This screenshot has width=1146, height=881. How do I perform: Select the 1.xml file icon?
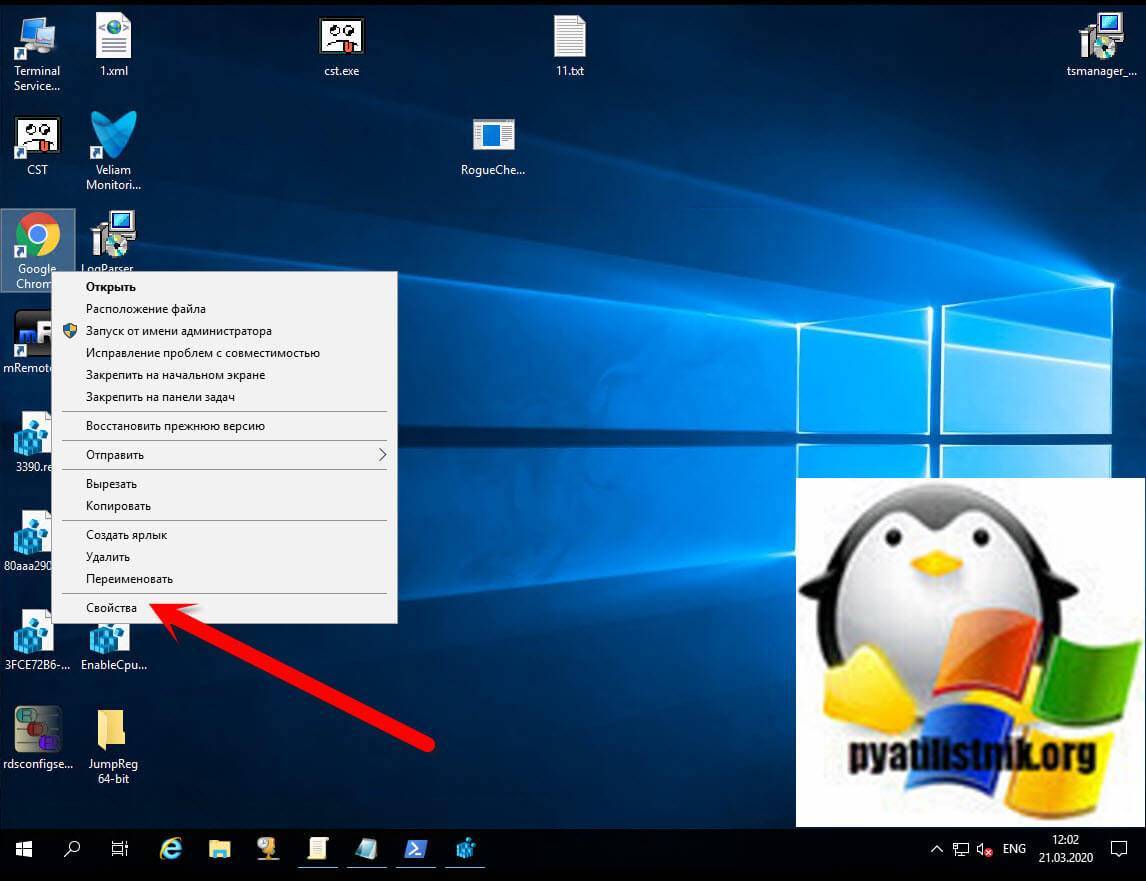(113, 38)
